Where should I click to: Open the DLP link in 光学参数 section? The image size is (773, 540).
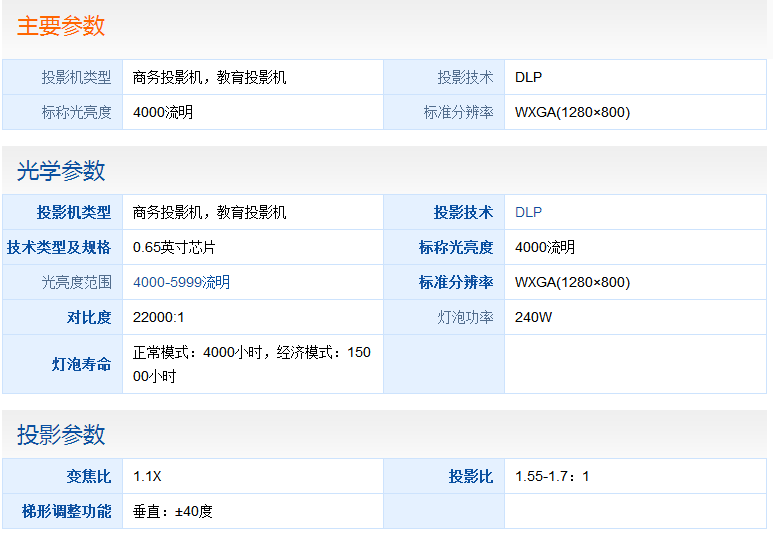528,212
